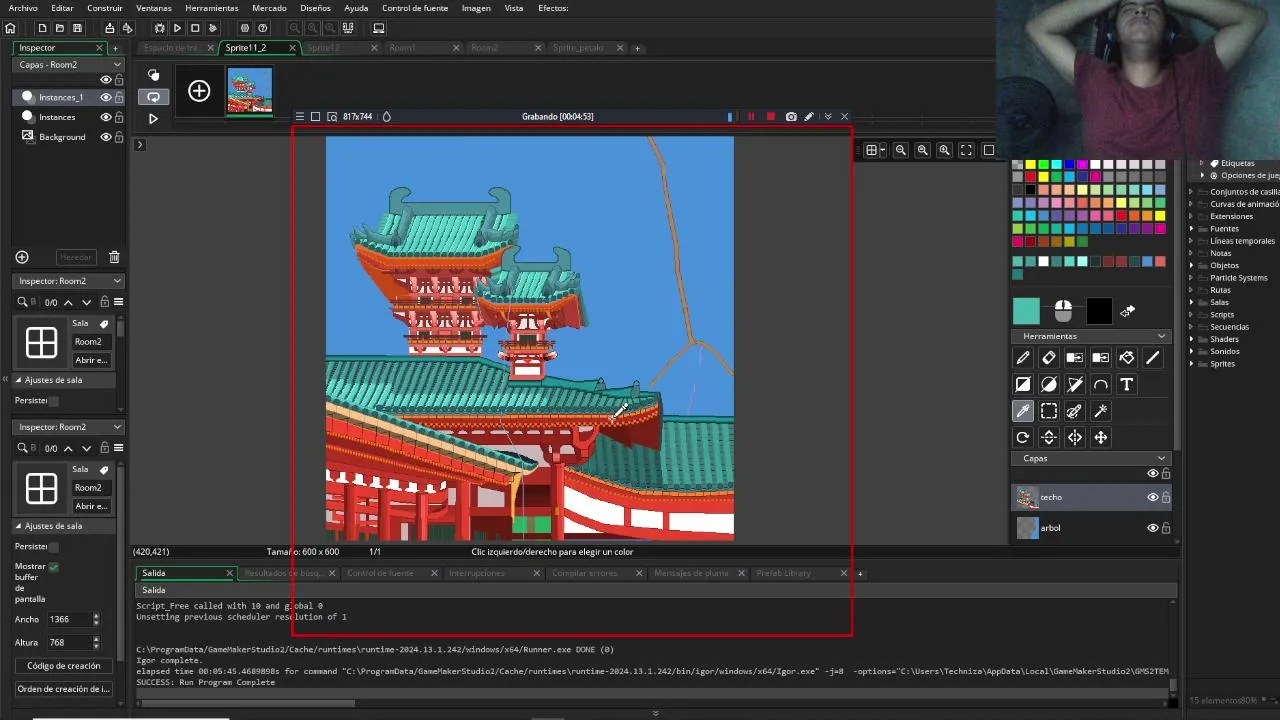Collapse the Herramientas panel

click(x=1161, y=336)
